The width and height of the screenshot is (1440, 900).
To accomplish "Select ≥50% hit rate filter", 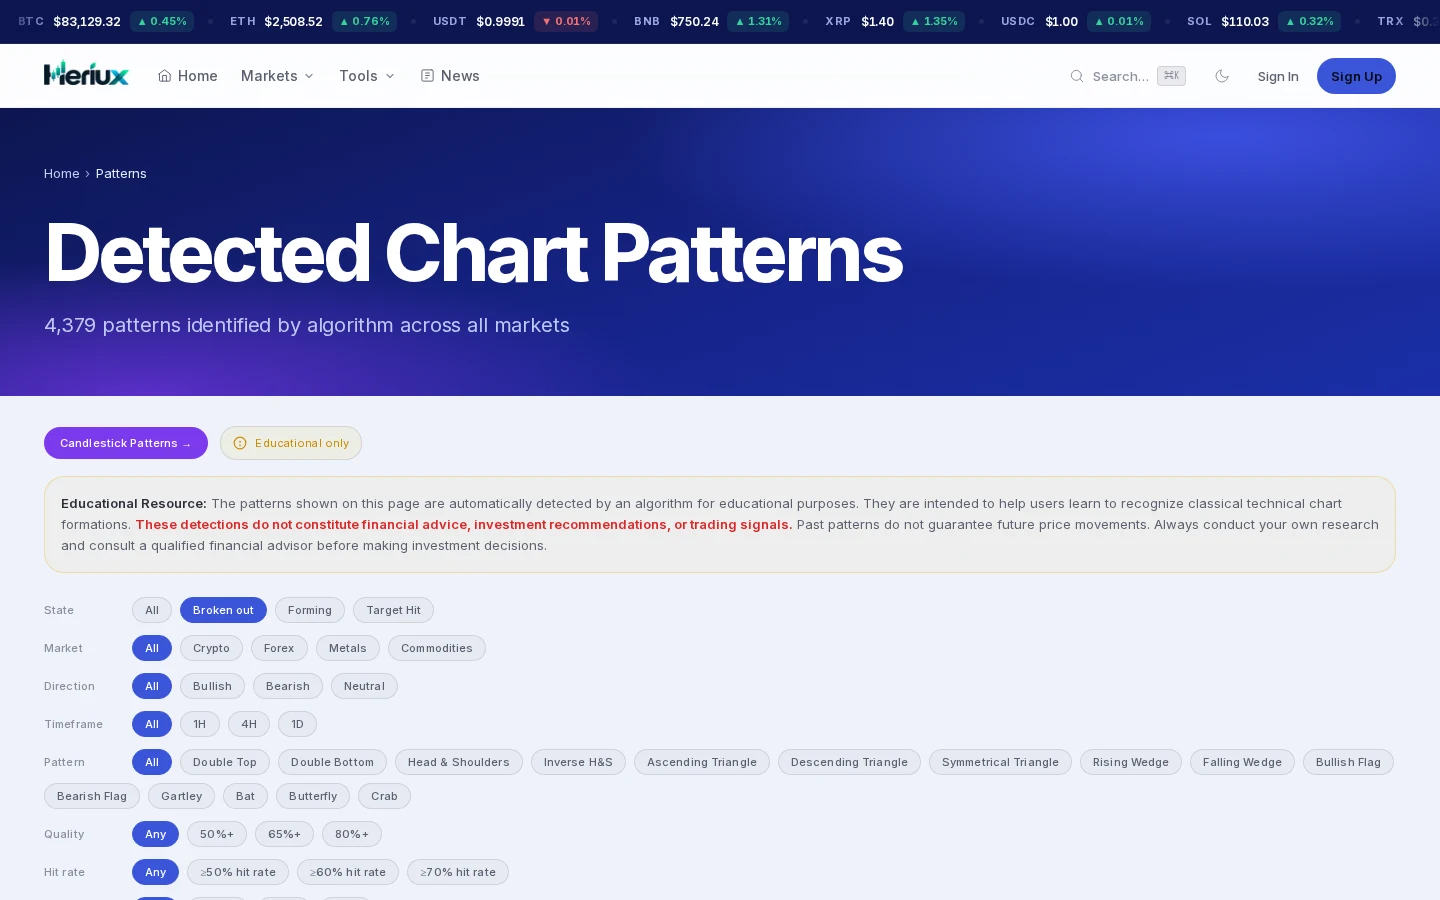I will (x=238, y=872).
